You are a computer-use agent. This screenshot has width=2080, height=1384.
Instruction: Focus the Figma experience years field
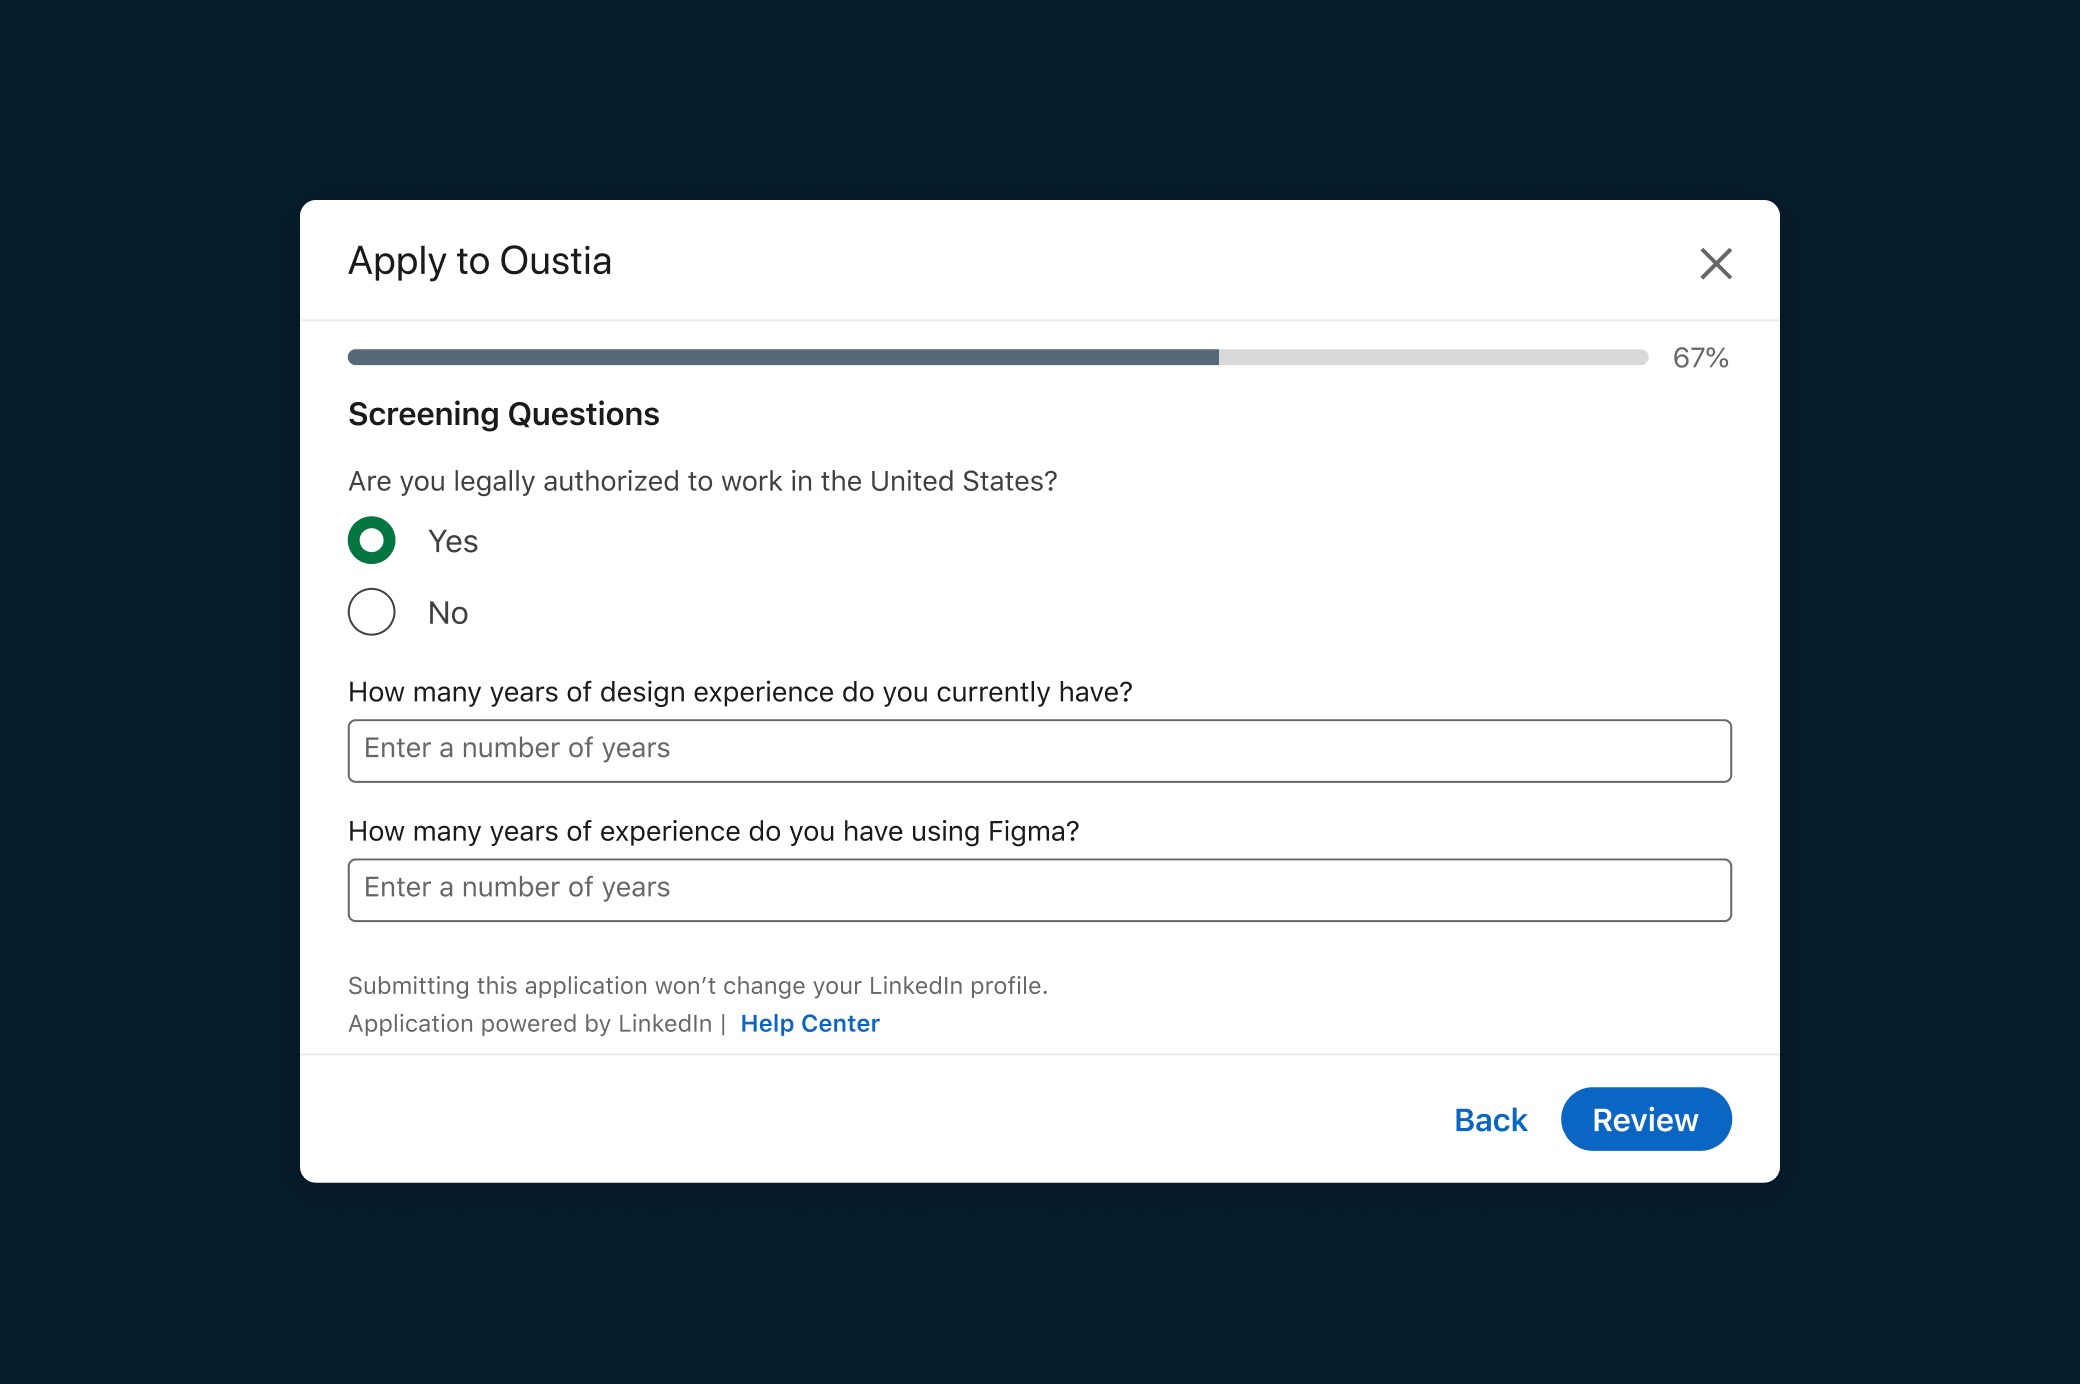pos(1039,890)
